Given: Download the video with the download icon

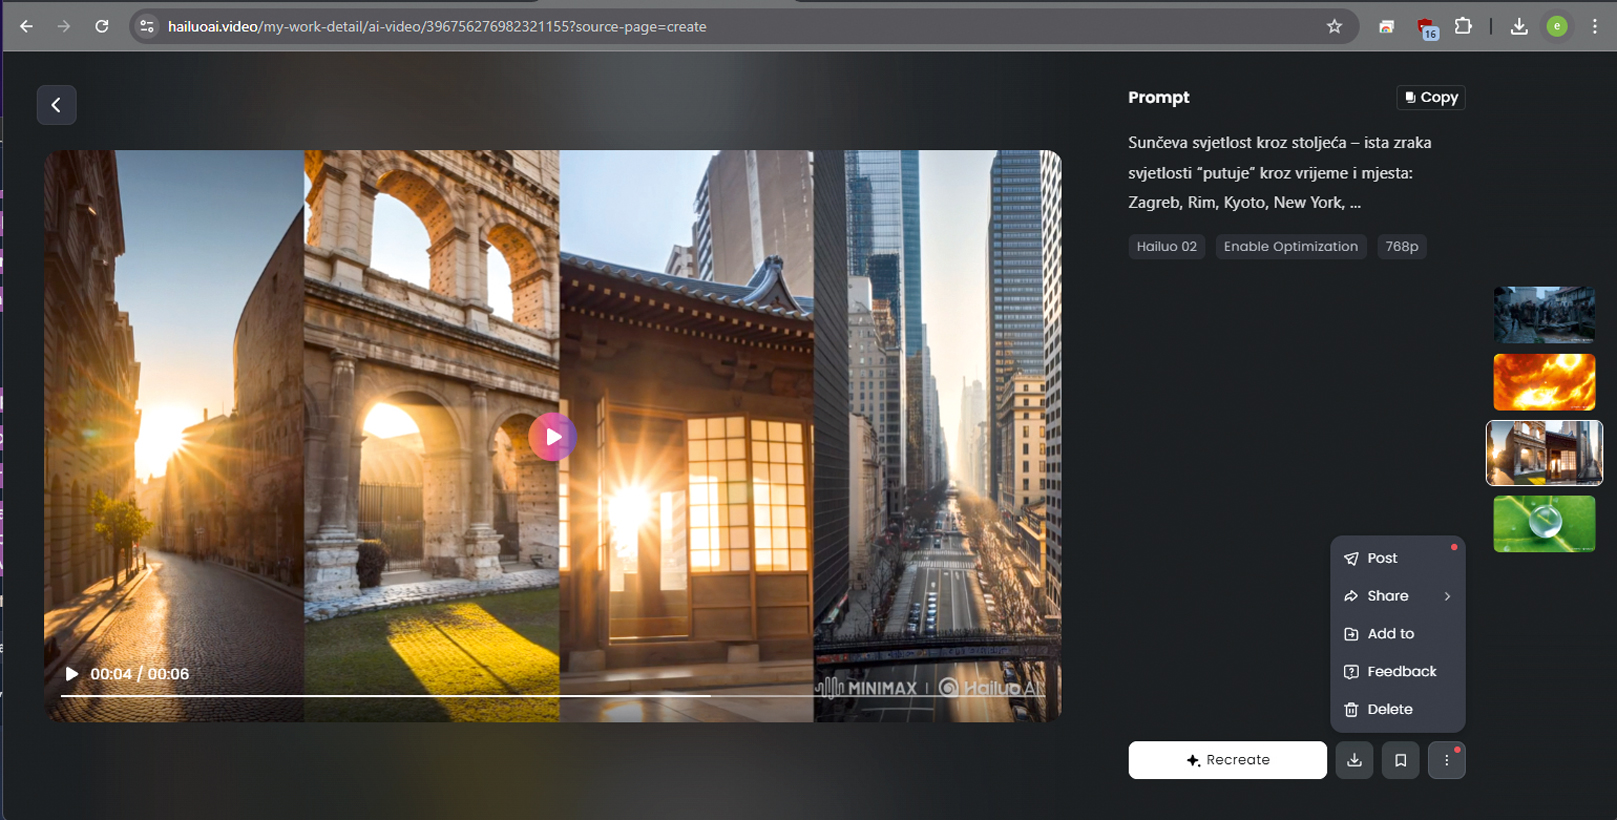Looking at the screenshot, I should tap(1354, 760).
